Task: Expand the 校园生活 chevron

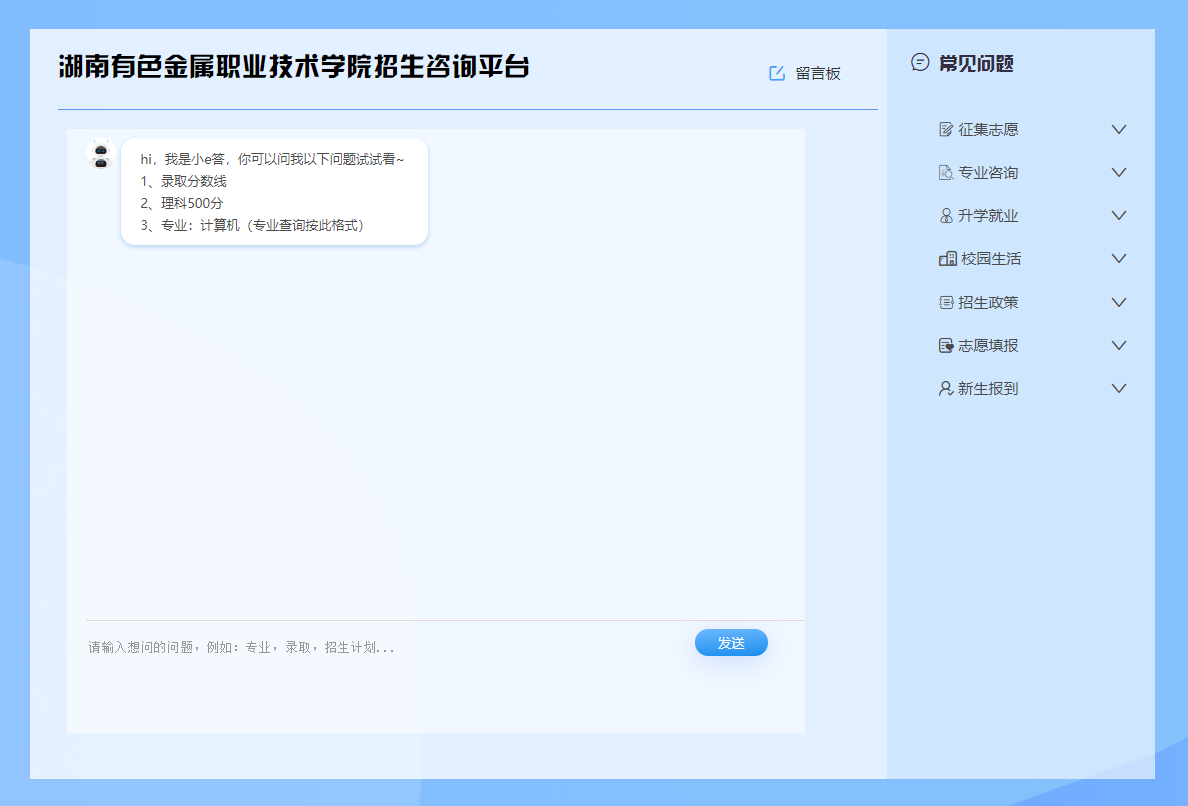Action: click(1118, 259)
